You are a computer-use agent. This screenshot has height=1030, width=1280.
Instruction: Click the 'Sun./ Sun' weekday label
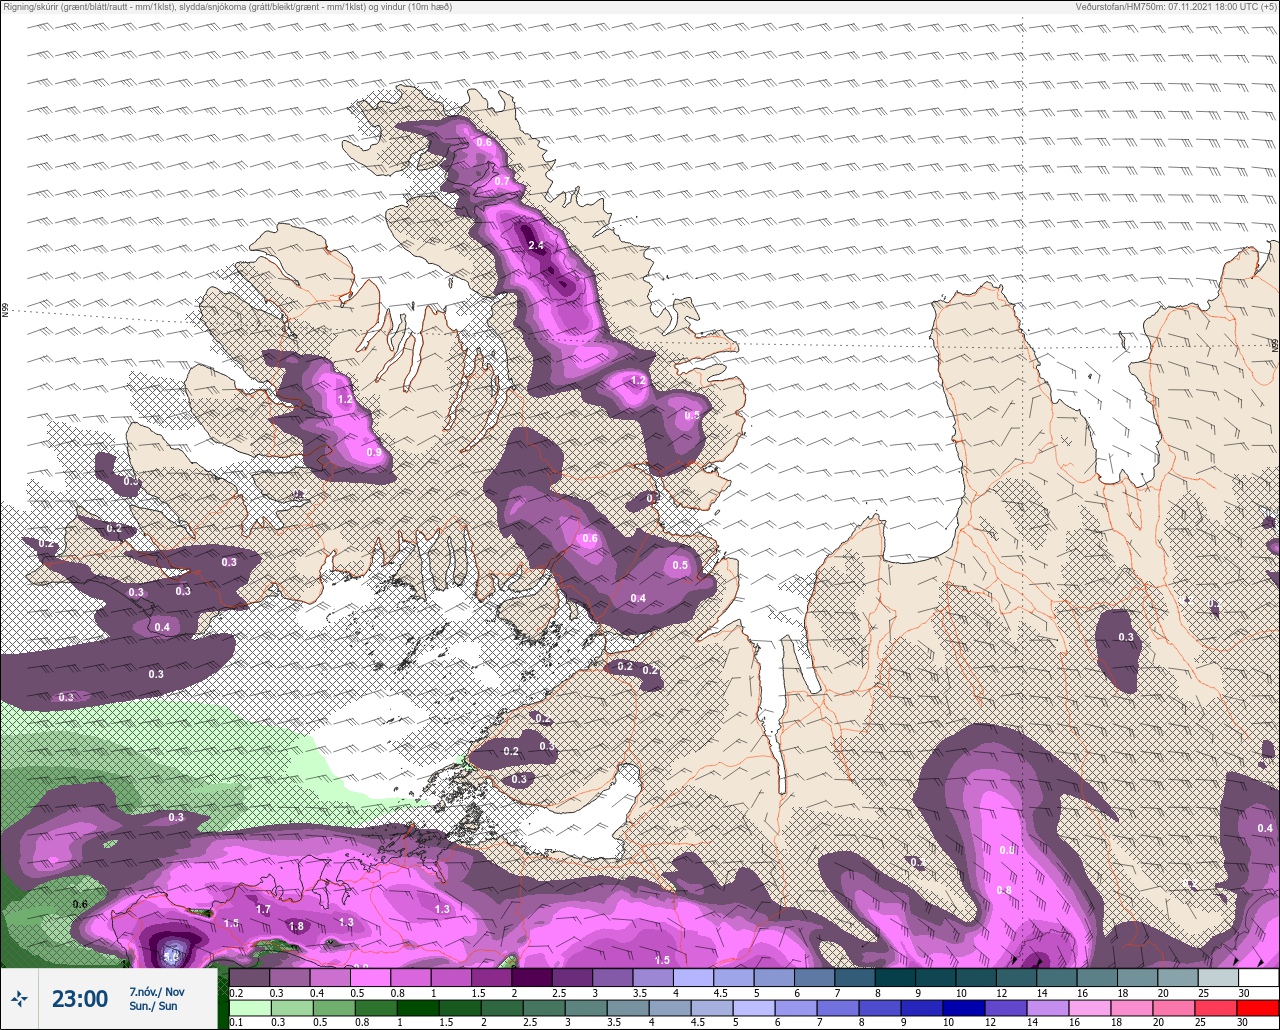[x=153, y=1006]
